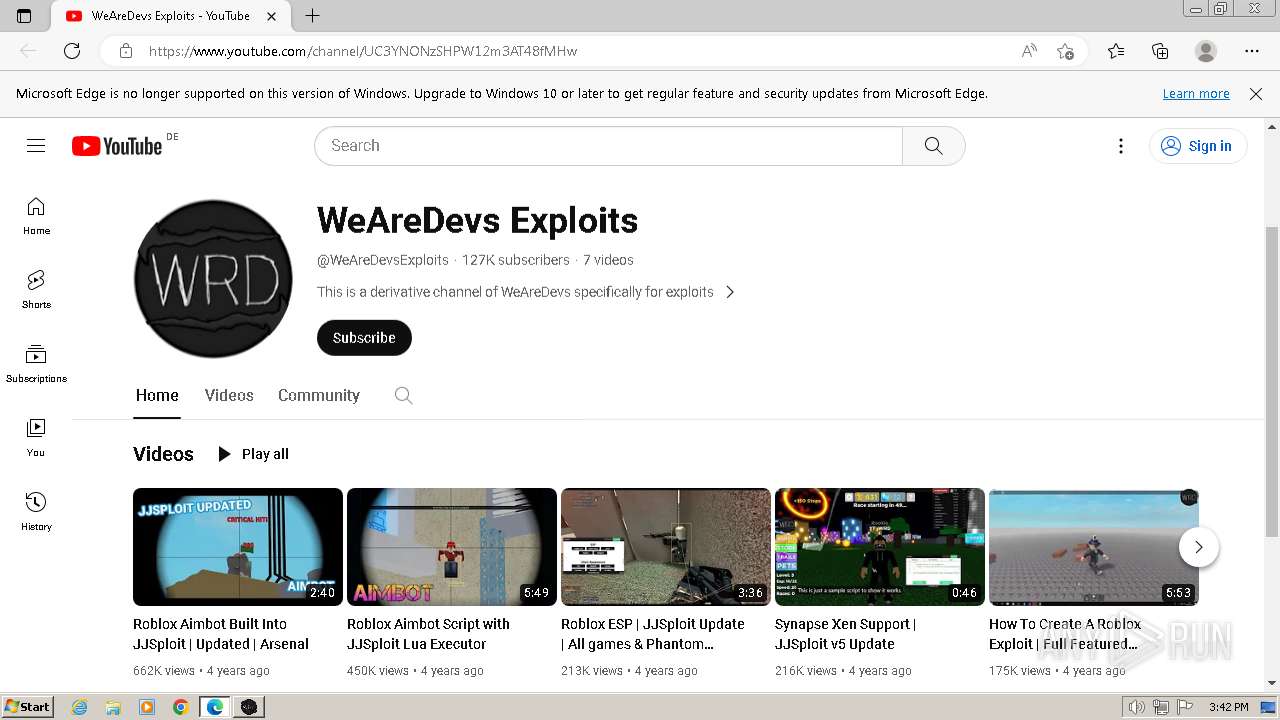Click the Learn more link in Edge banner
The width and height of the screenshot is (1280, 720).
(x=1196, y=94)
